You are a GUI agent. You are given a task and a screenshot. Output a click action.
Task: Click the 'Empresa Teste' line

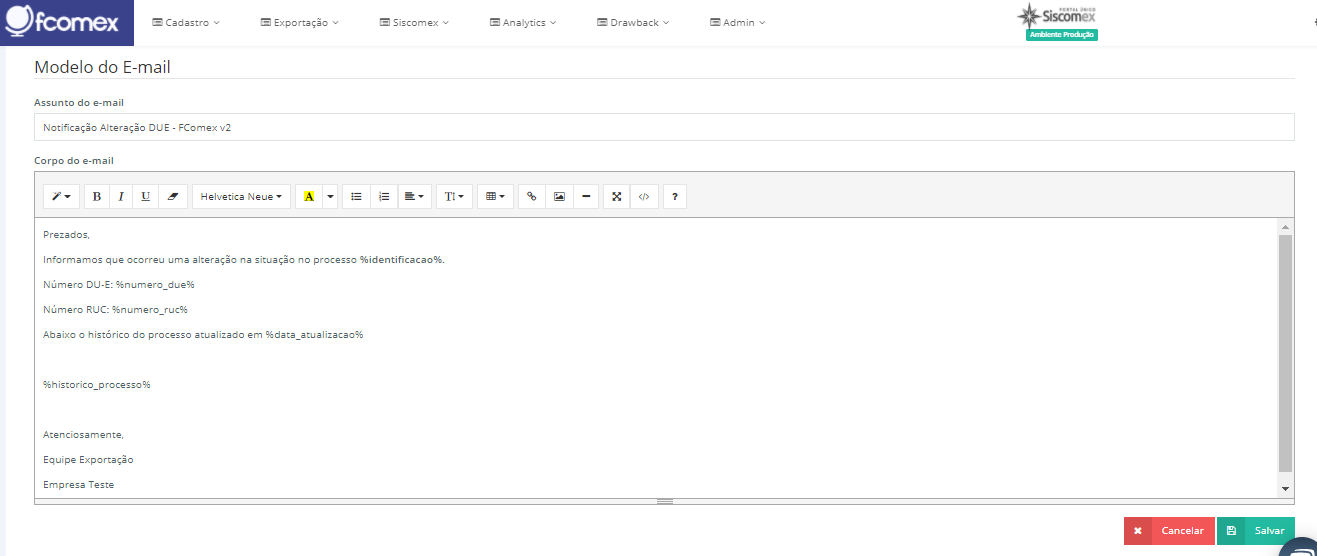point(78,485)
